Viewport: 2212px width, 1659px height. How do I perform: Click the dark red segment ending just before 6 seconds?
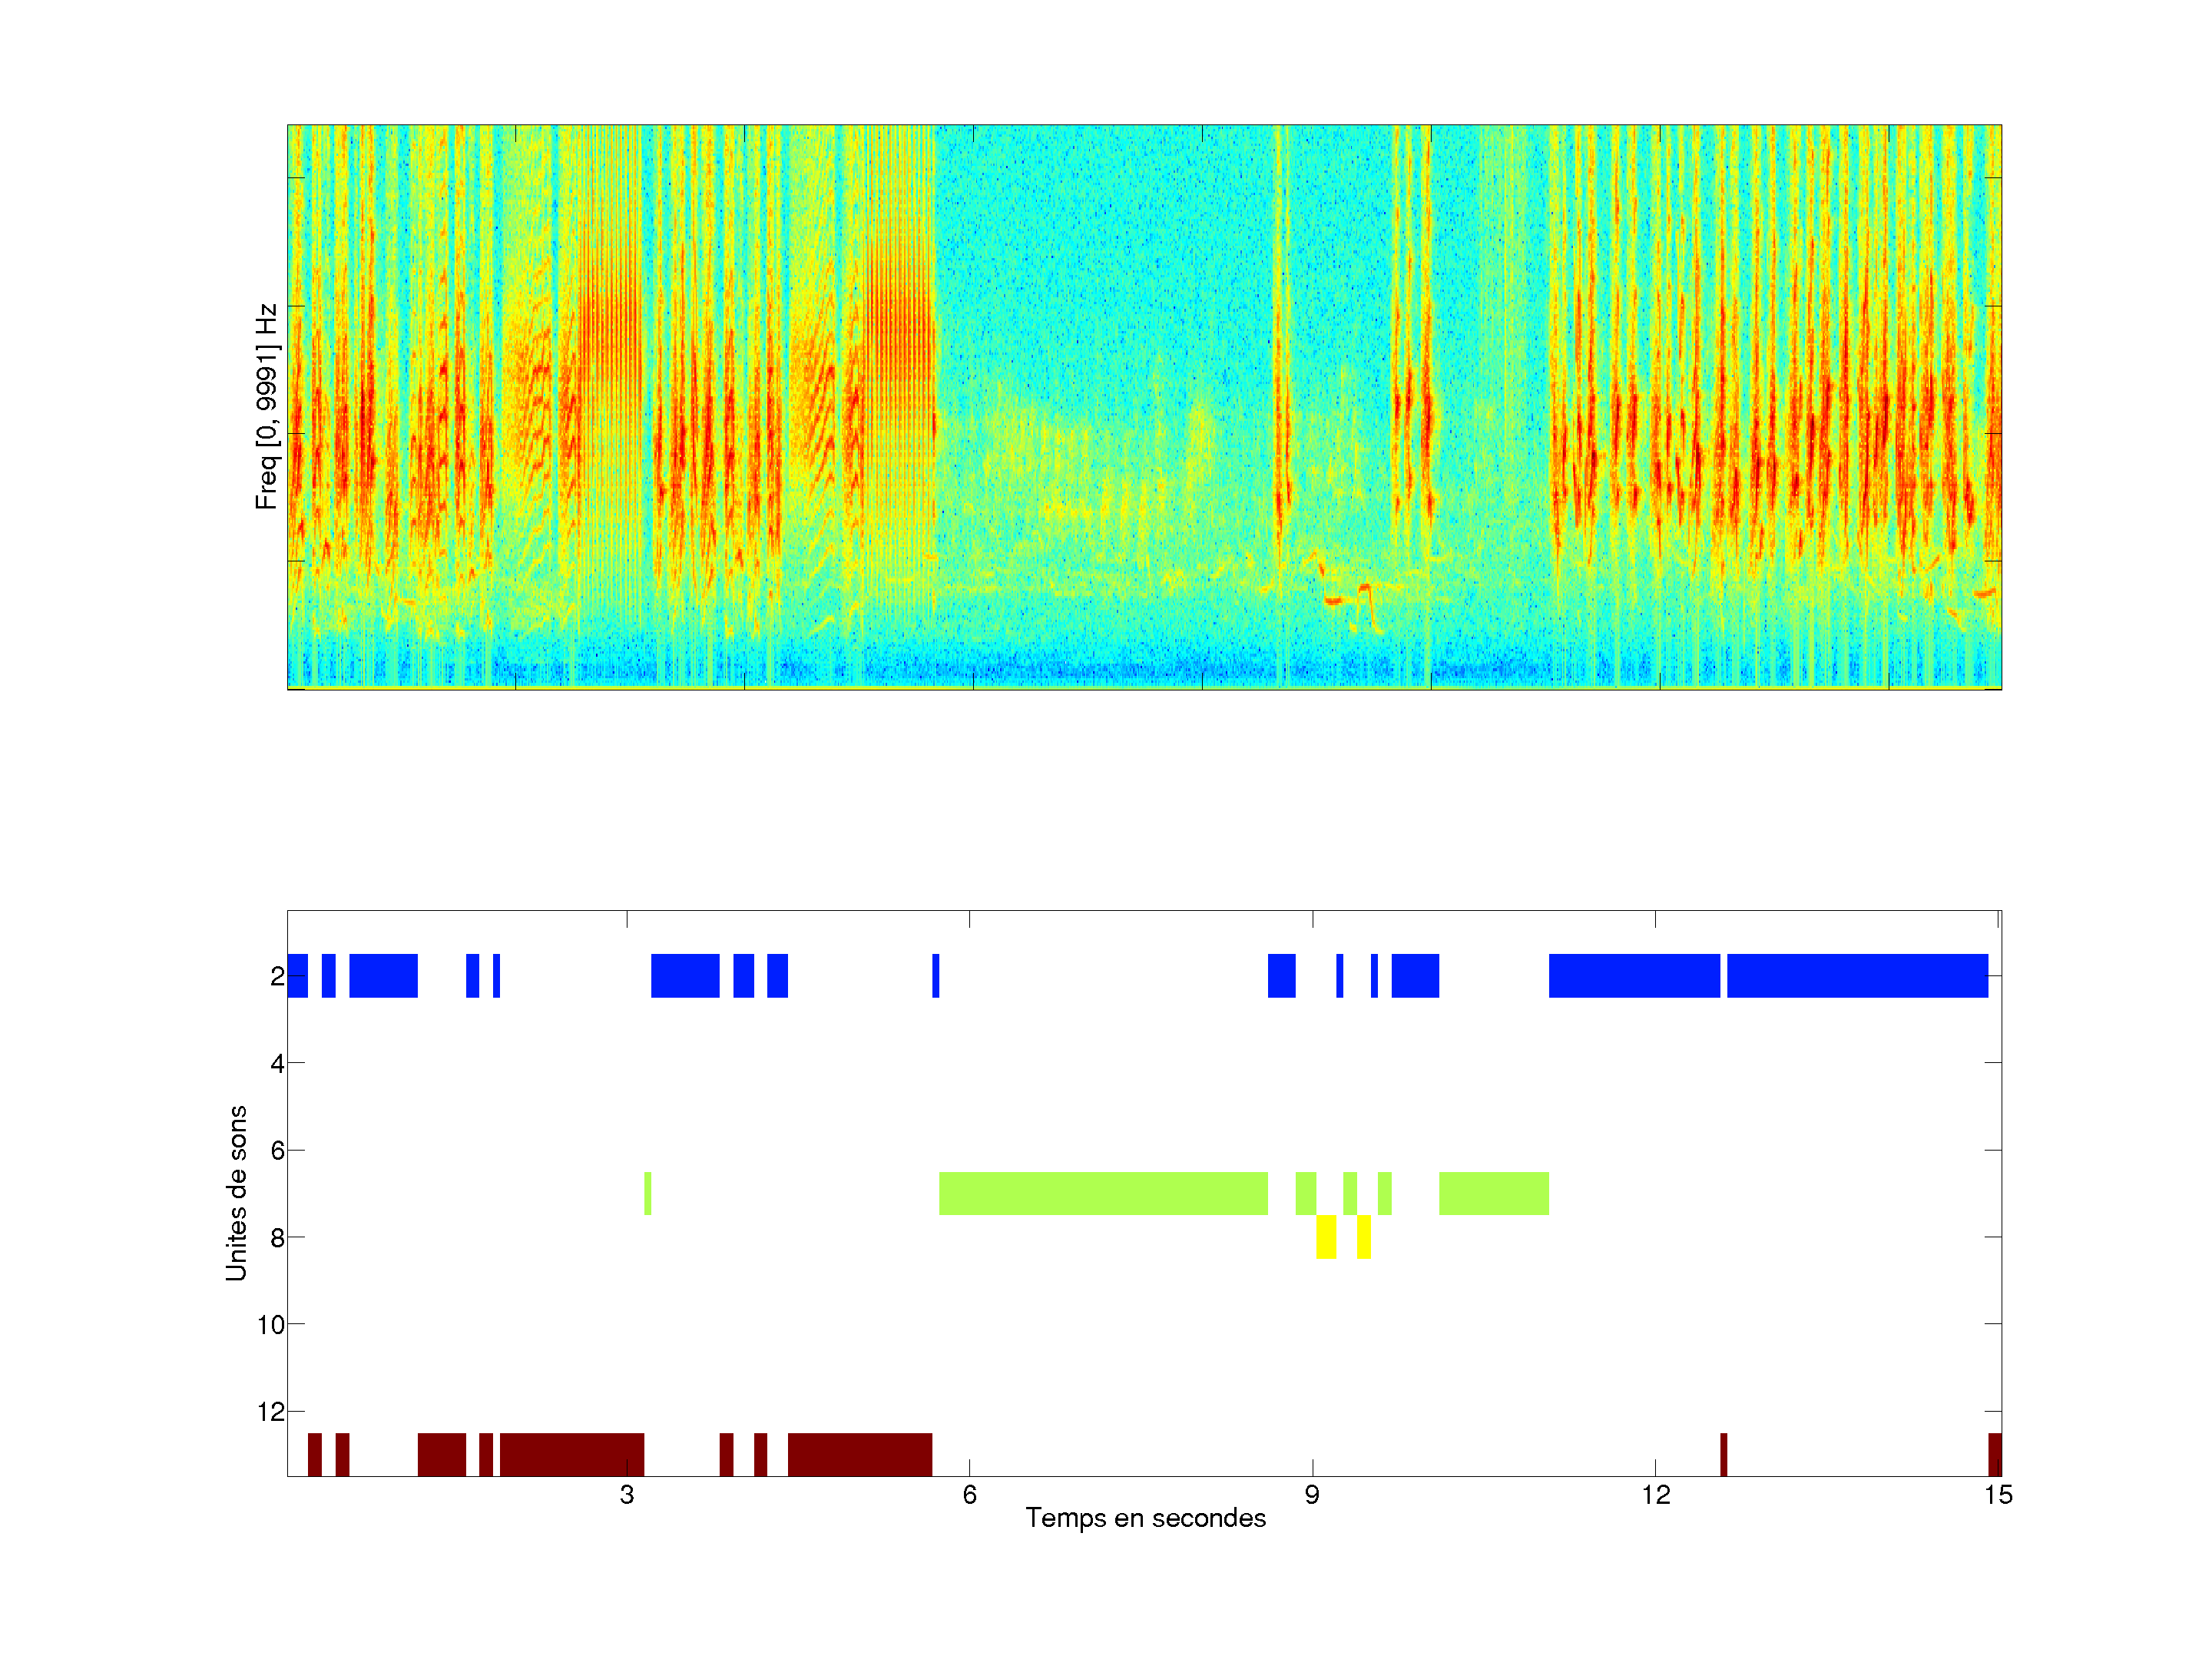[860, 1454]
